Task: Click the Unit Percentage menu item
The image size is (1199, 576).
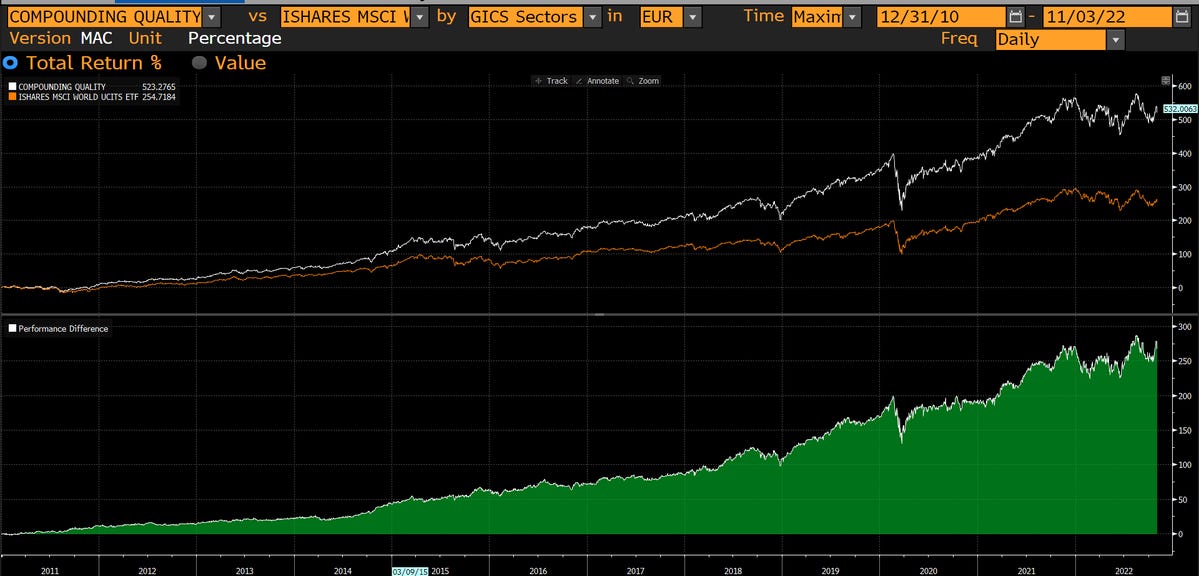Action: click(235, 39)
